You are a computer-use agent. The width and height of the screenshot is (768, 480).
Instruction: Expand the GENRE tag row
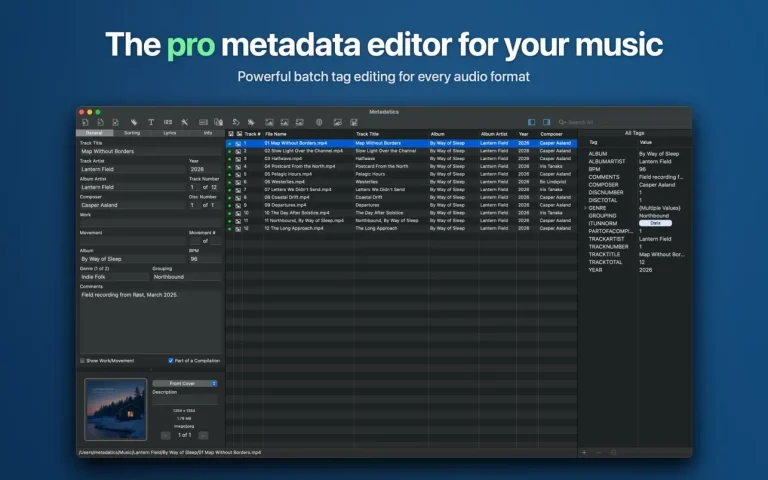pyautogui.click(x=585, y=208)
